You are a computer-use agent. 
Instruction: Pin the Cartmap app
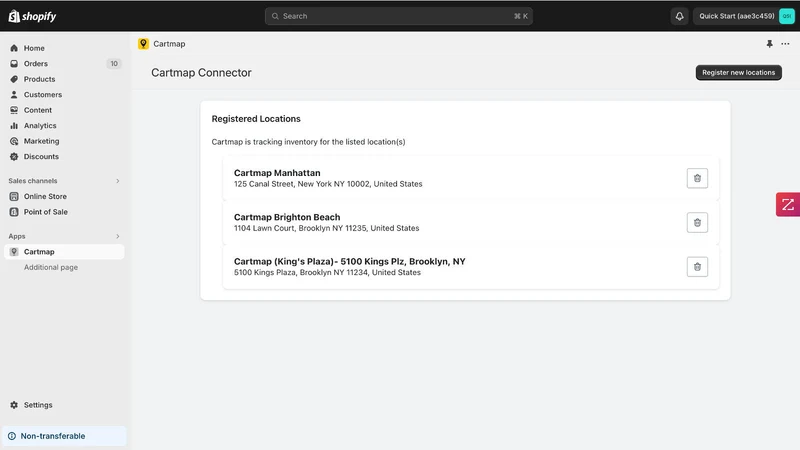click(769, 44)
